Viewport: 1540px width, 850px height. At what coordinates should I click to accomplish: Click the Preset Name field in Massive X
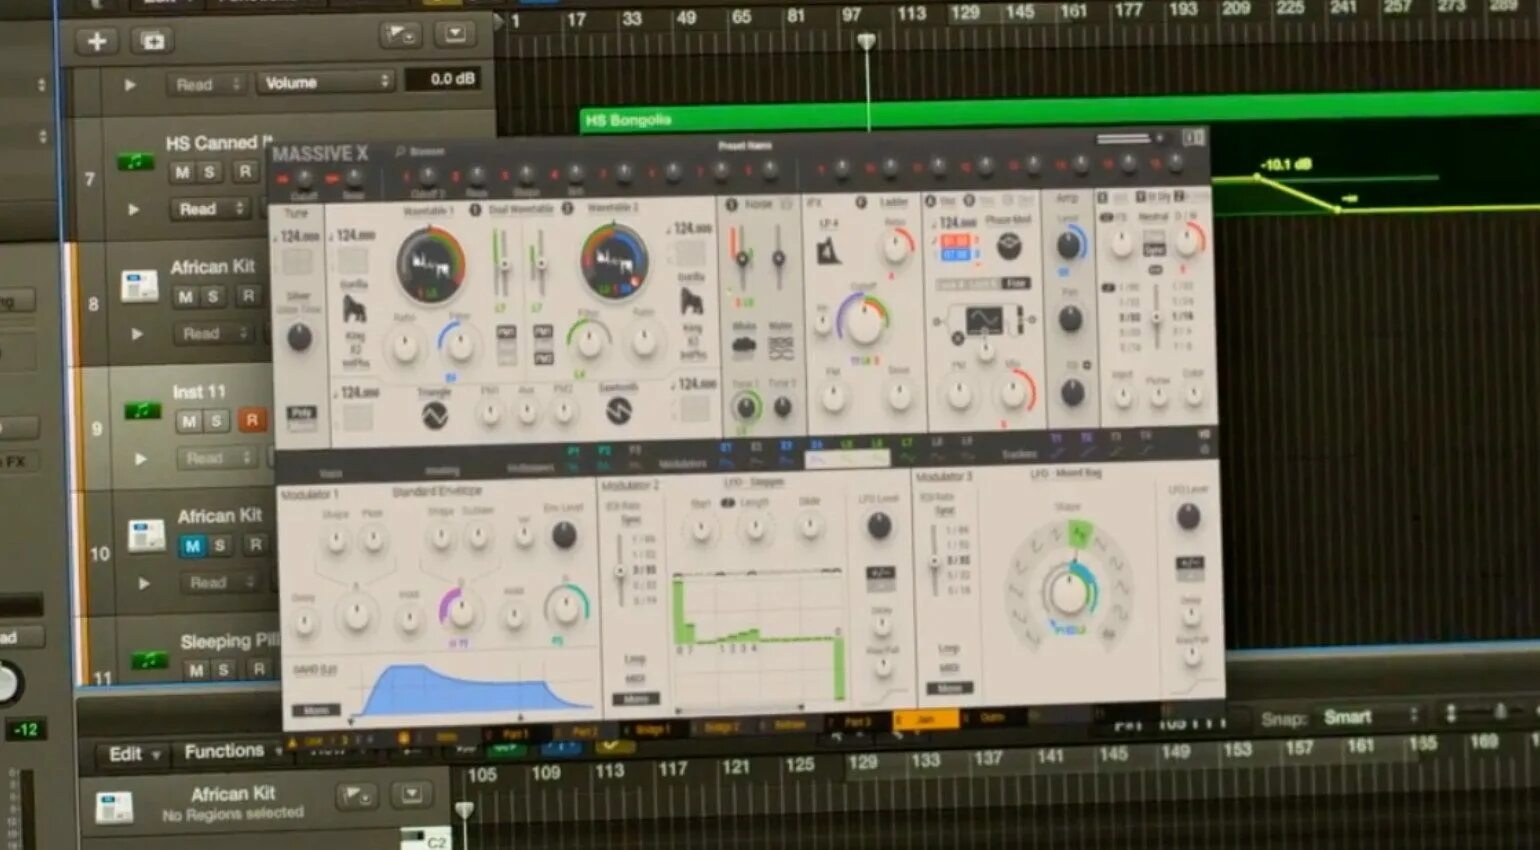click(x=745, y=146)
